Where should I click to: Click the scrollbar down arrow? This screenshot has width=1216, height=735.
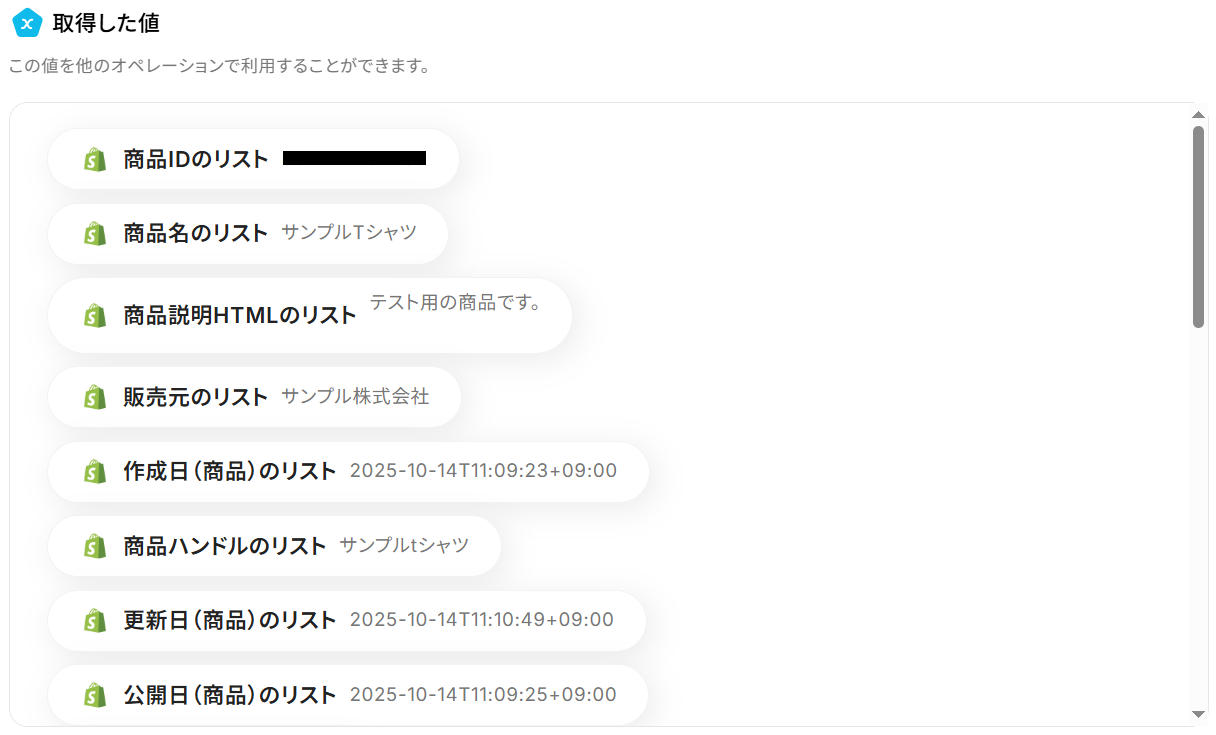[x=1198, y=714]
